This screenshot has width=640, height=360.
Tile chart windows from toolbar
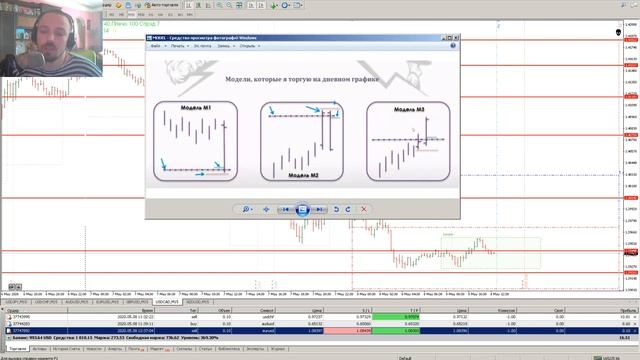239,5
